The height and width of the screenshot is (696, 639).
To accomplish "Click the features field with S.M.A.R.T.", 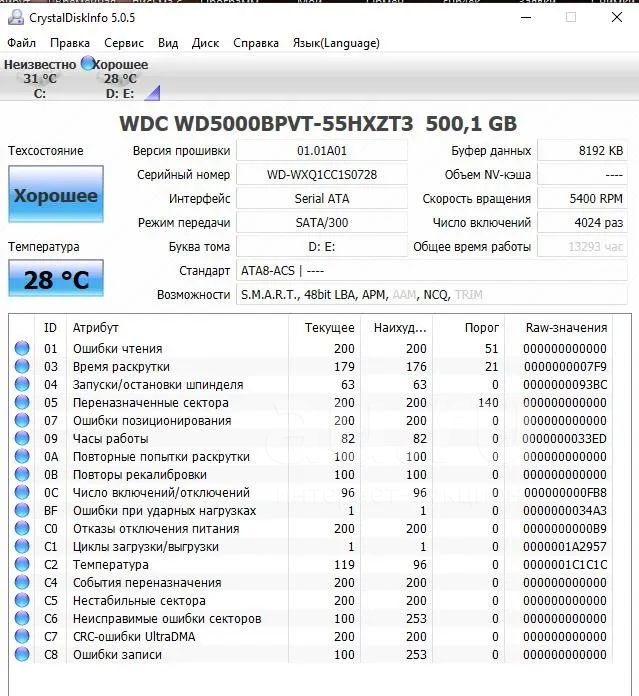I will click(432, 294).
